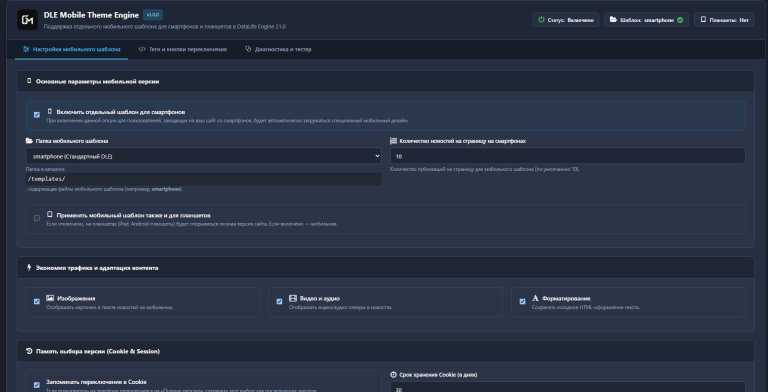Viewport: 768px width, 392px height.
Task: Click history icon in Cookie & Session header
Action: 29,351
